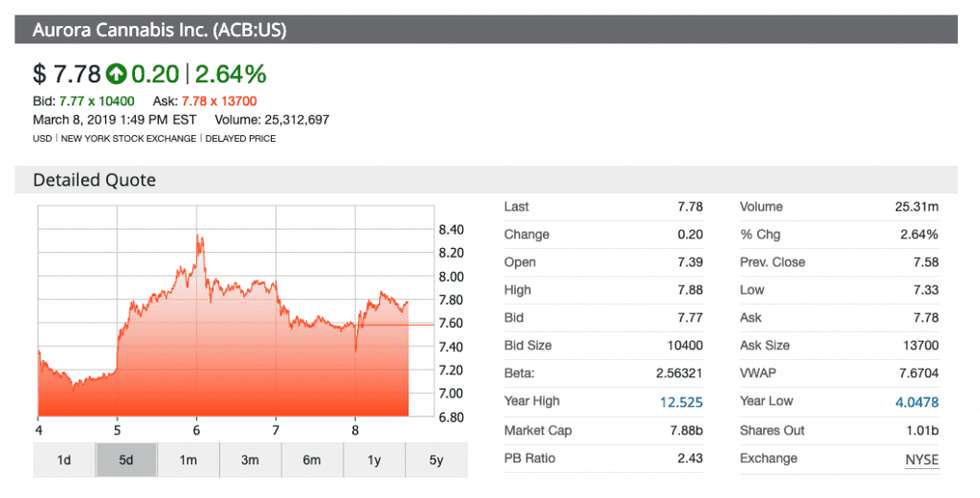Switch the chart to the 1d range
Viewport: 980px width, 498px height.
pyautogui.click(x=64, y=460)
